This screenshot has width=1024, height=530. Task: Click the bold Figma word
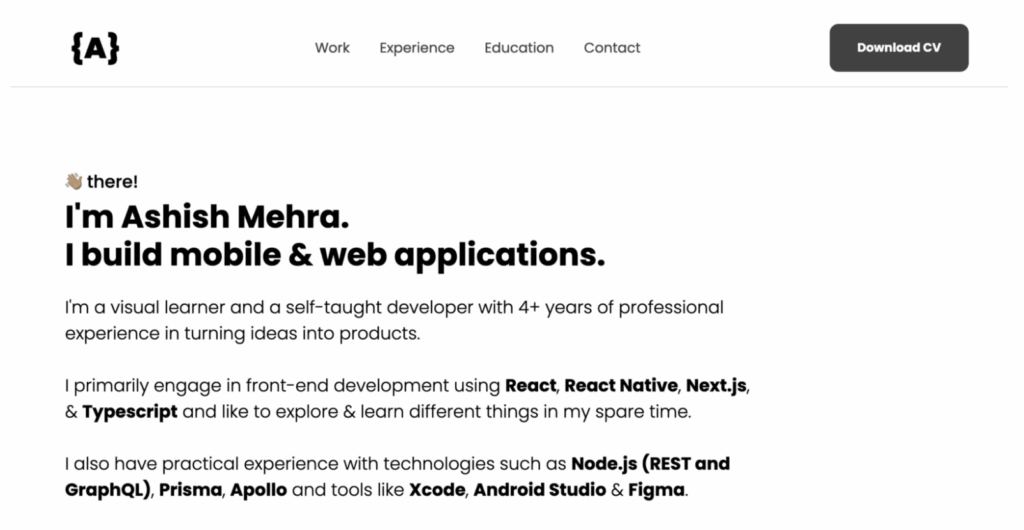[656, 490]
